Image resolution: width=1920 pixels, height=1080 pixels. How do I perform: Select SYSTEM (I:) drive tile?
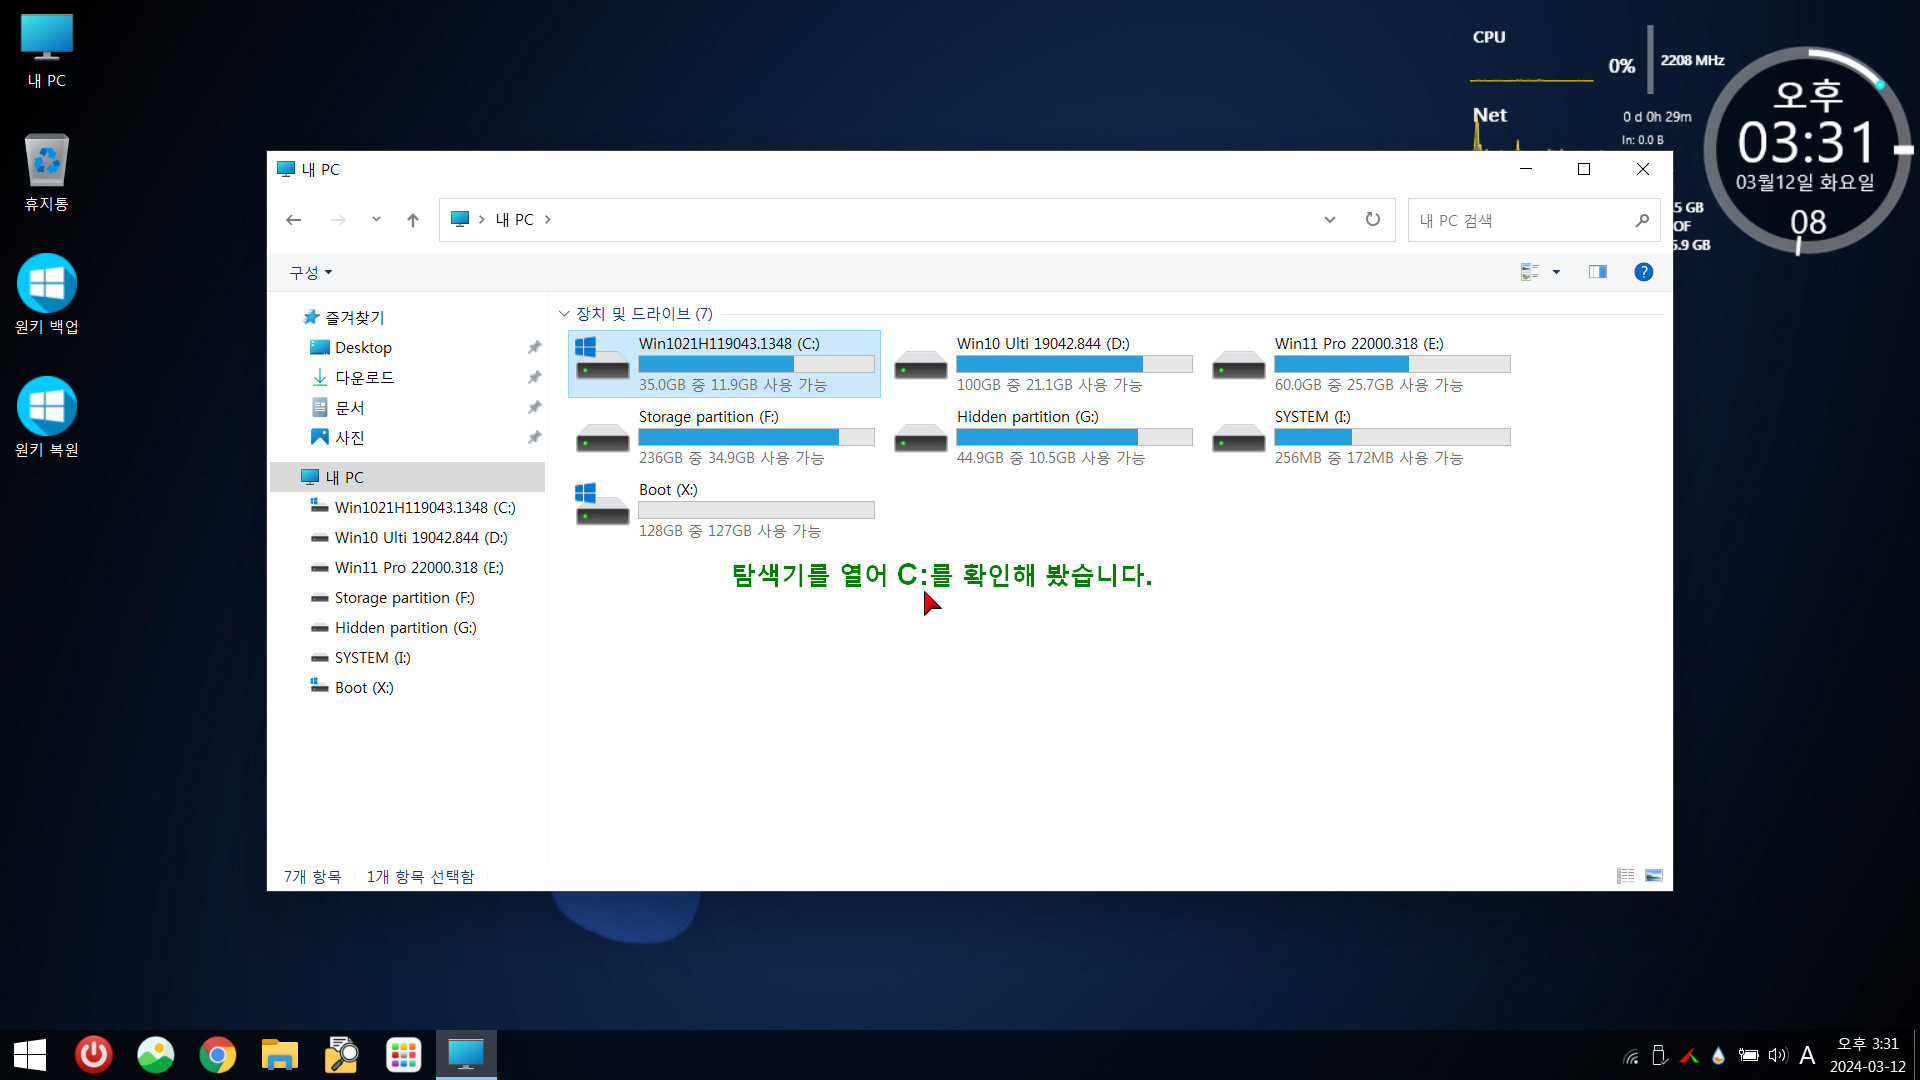point(1360,437)
